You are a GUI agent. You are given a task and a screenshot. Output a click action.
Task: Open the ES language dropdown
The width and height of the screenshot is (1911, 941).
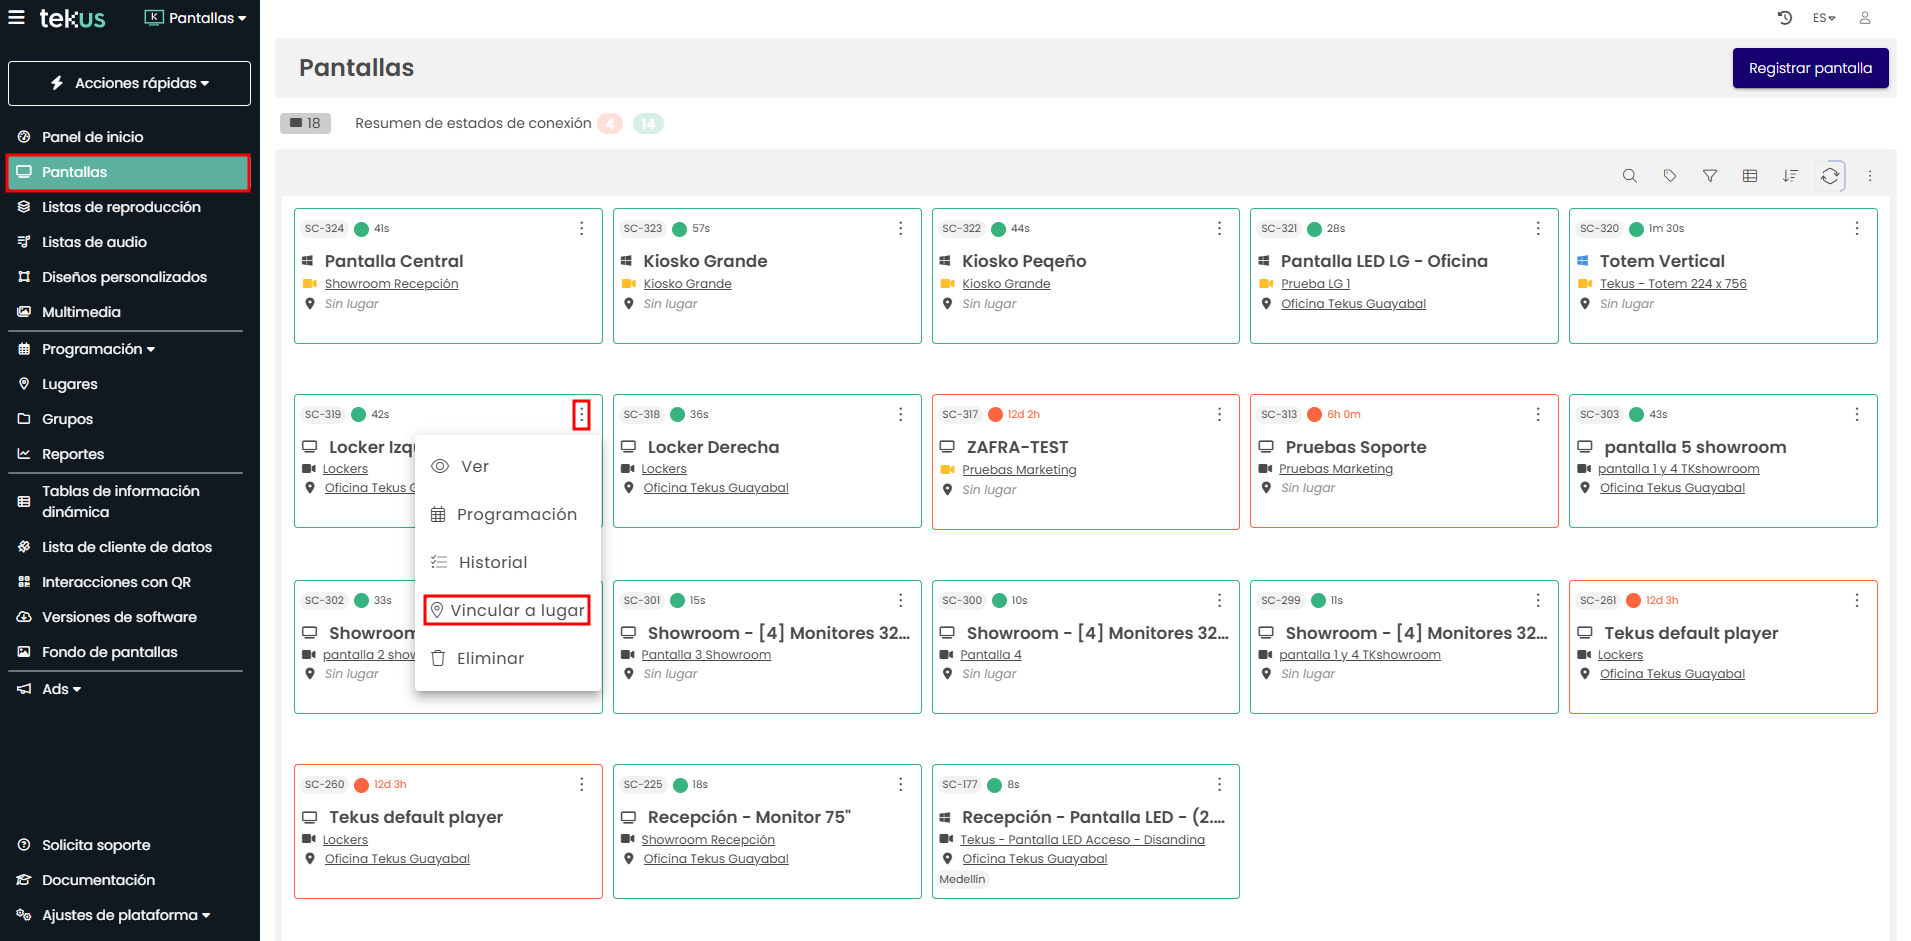pyautogui.click(x=1824, y=18)
